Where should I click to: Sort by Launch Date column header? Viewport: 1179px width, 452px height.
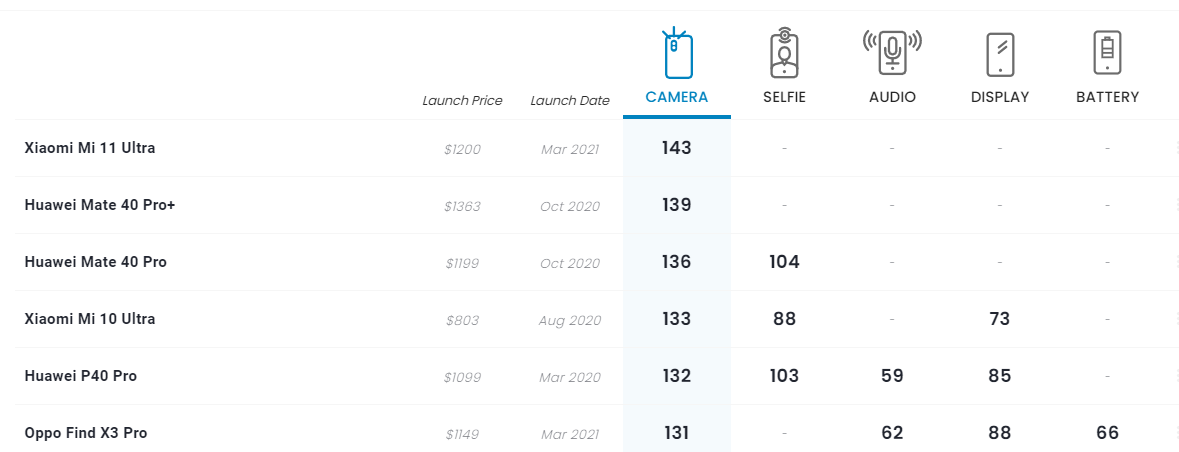pos(570,100)
